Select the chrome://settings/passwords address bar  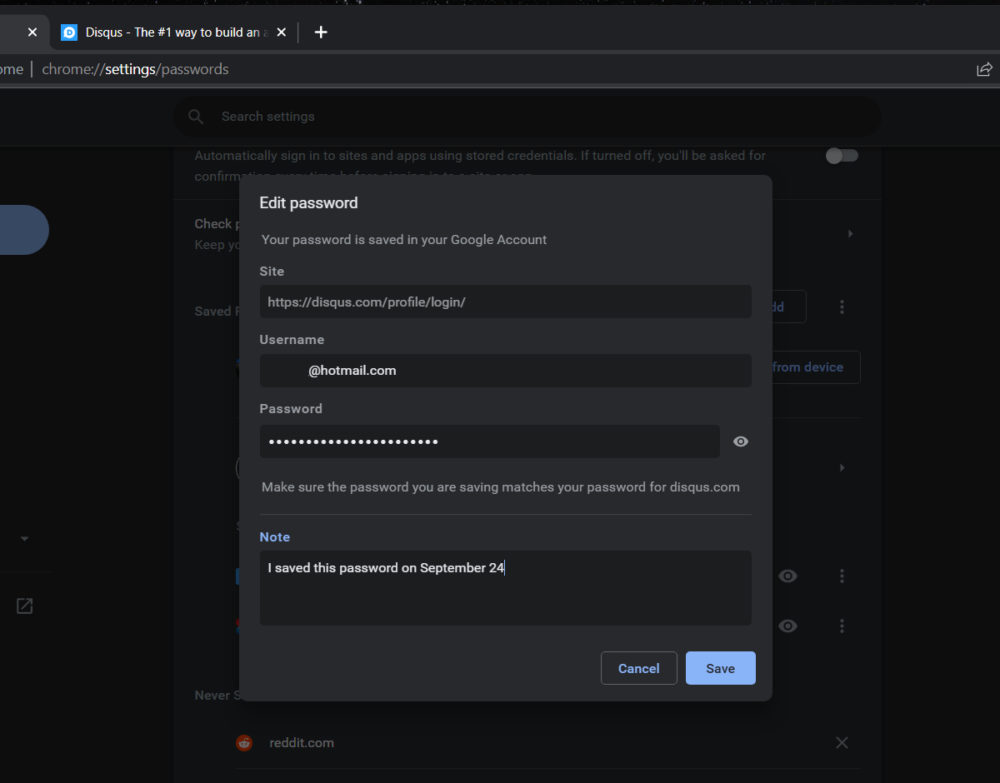pos(135,69)
